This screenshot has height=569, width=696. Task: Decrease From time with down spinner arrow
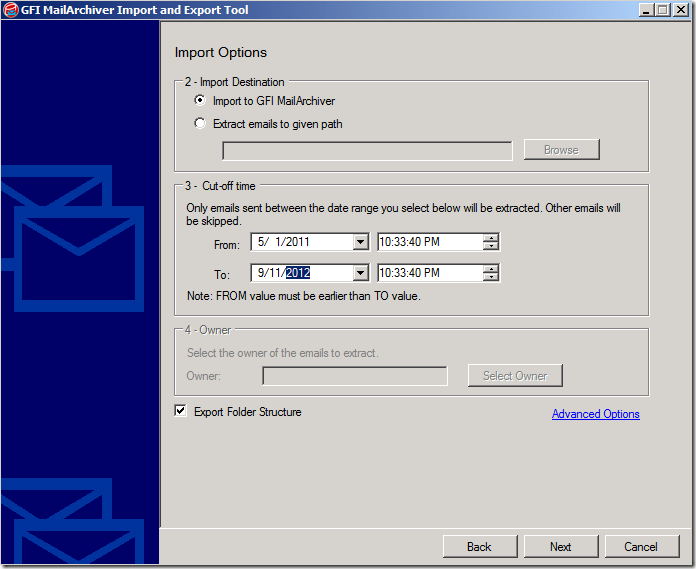click(491, 246)
